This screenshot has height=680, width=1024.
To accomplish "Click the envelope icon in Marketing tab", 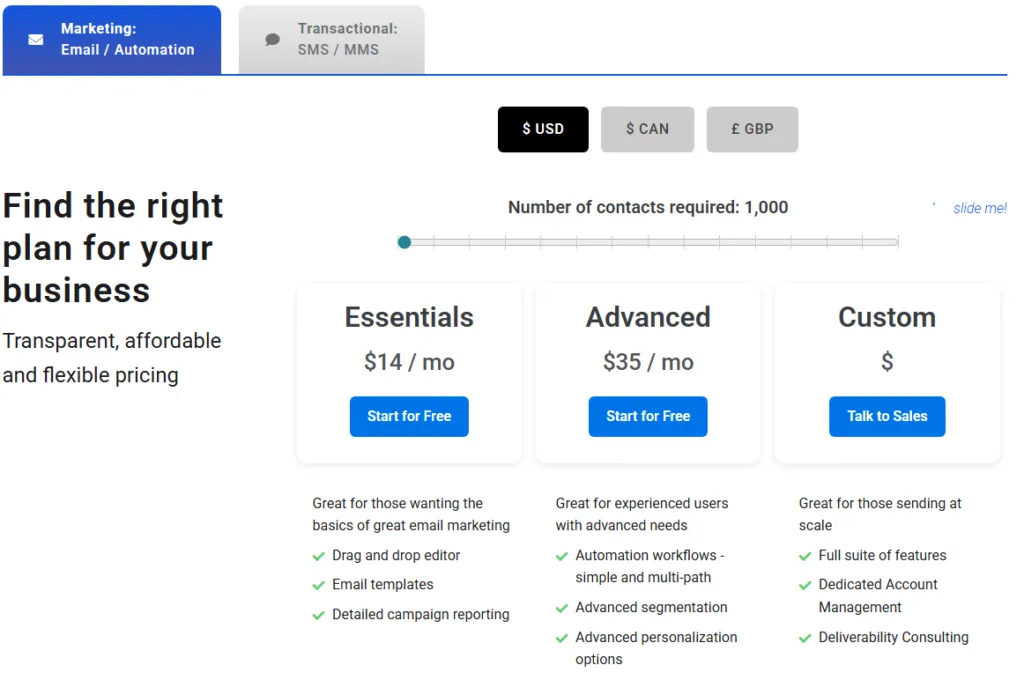I will pyautogui.click(x=36, y=40).
